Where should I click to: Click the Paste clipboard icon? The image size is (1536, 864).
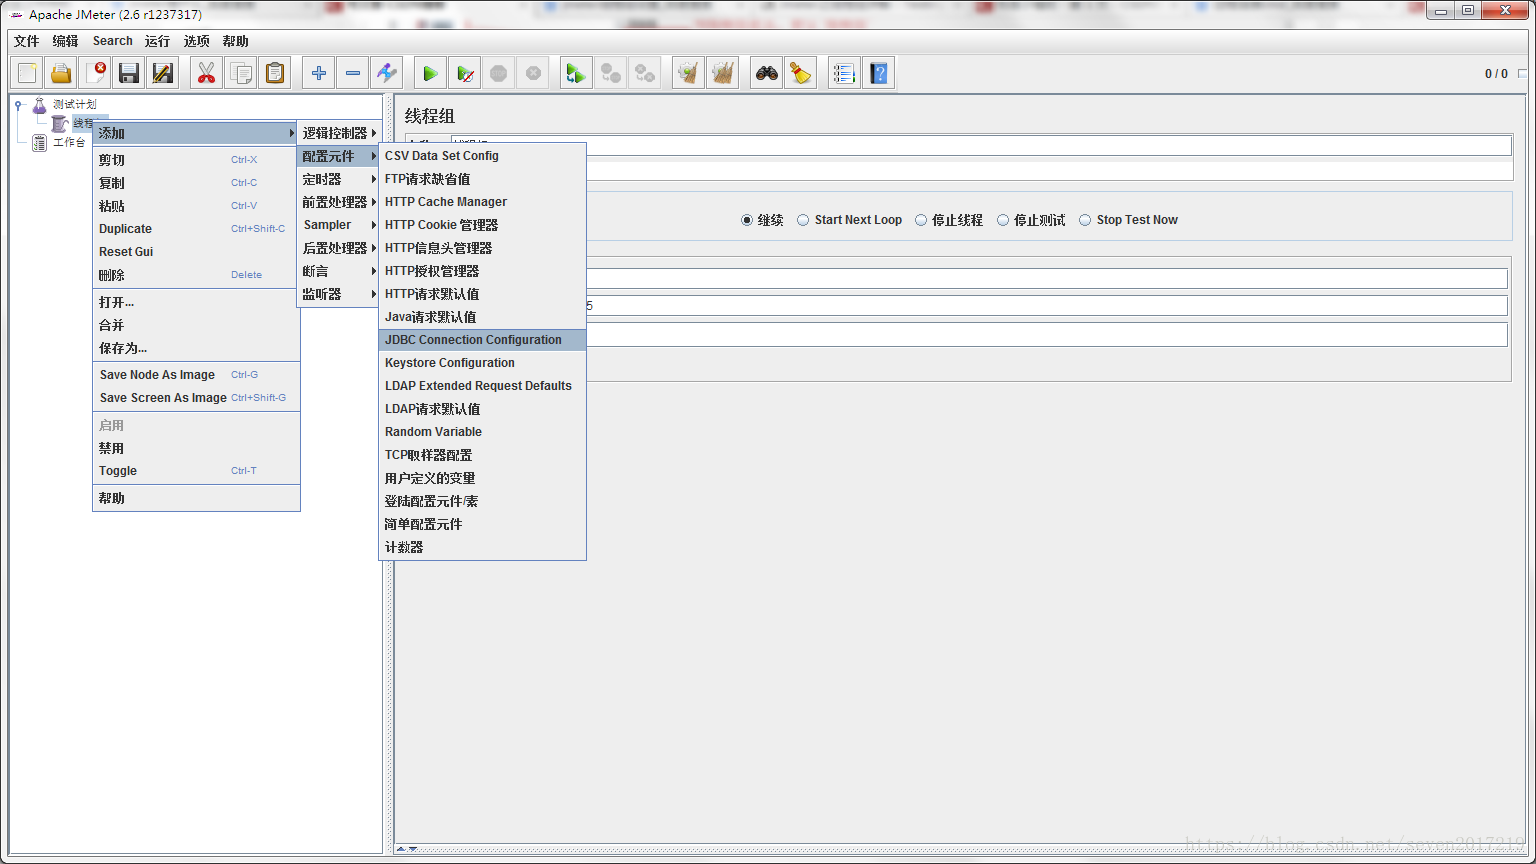pyautogui.click(x=275, y=73)
